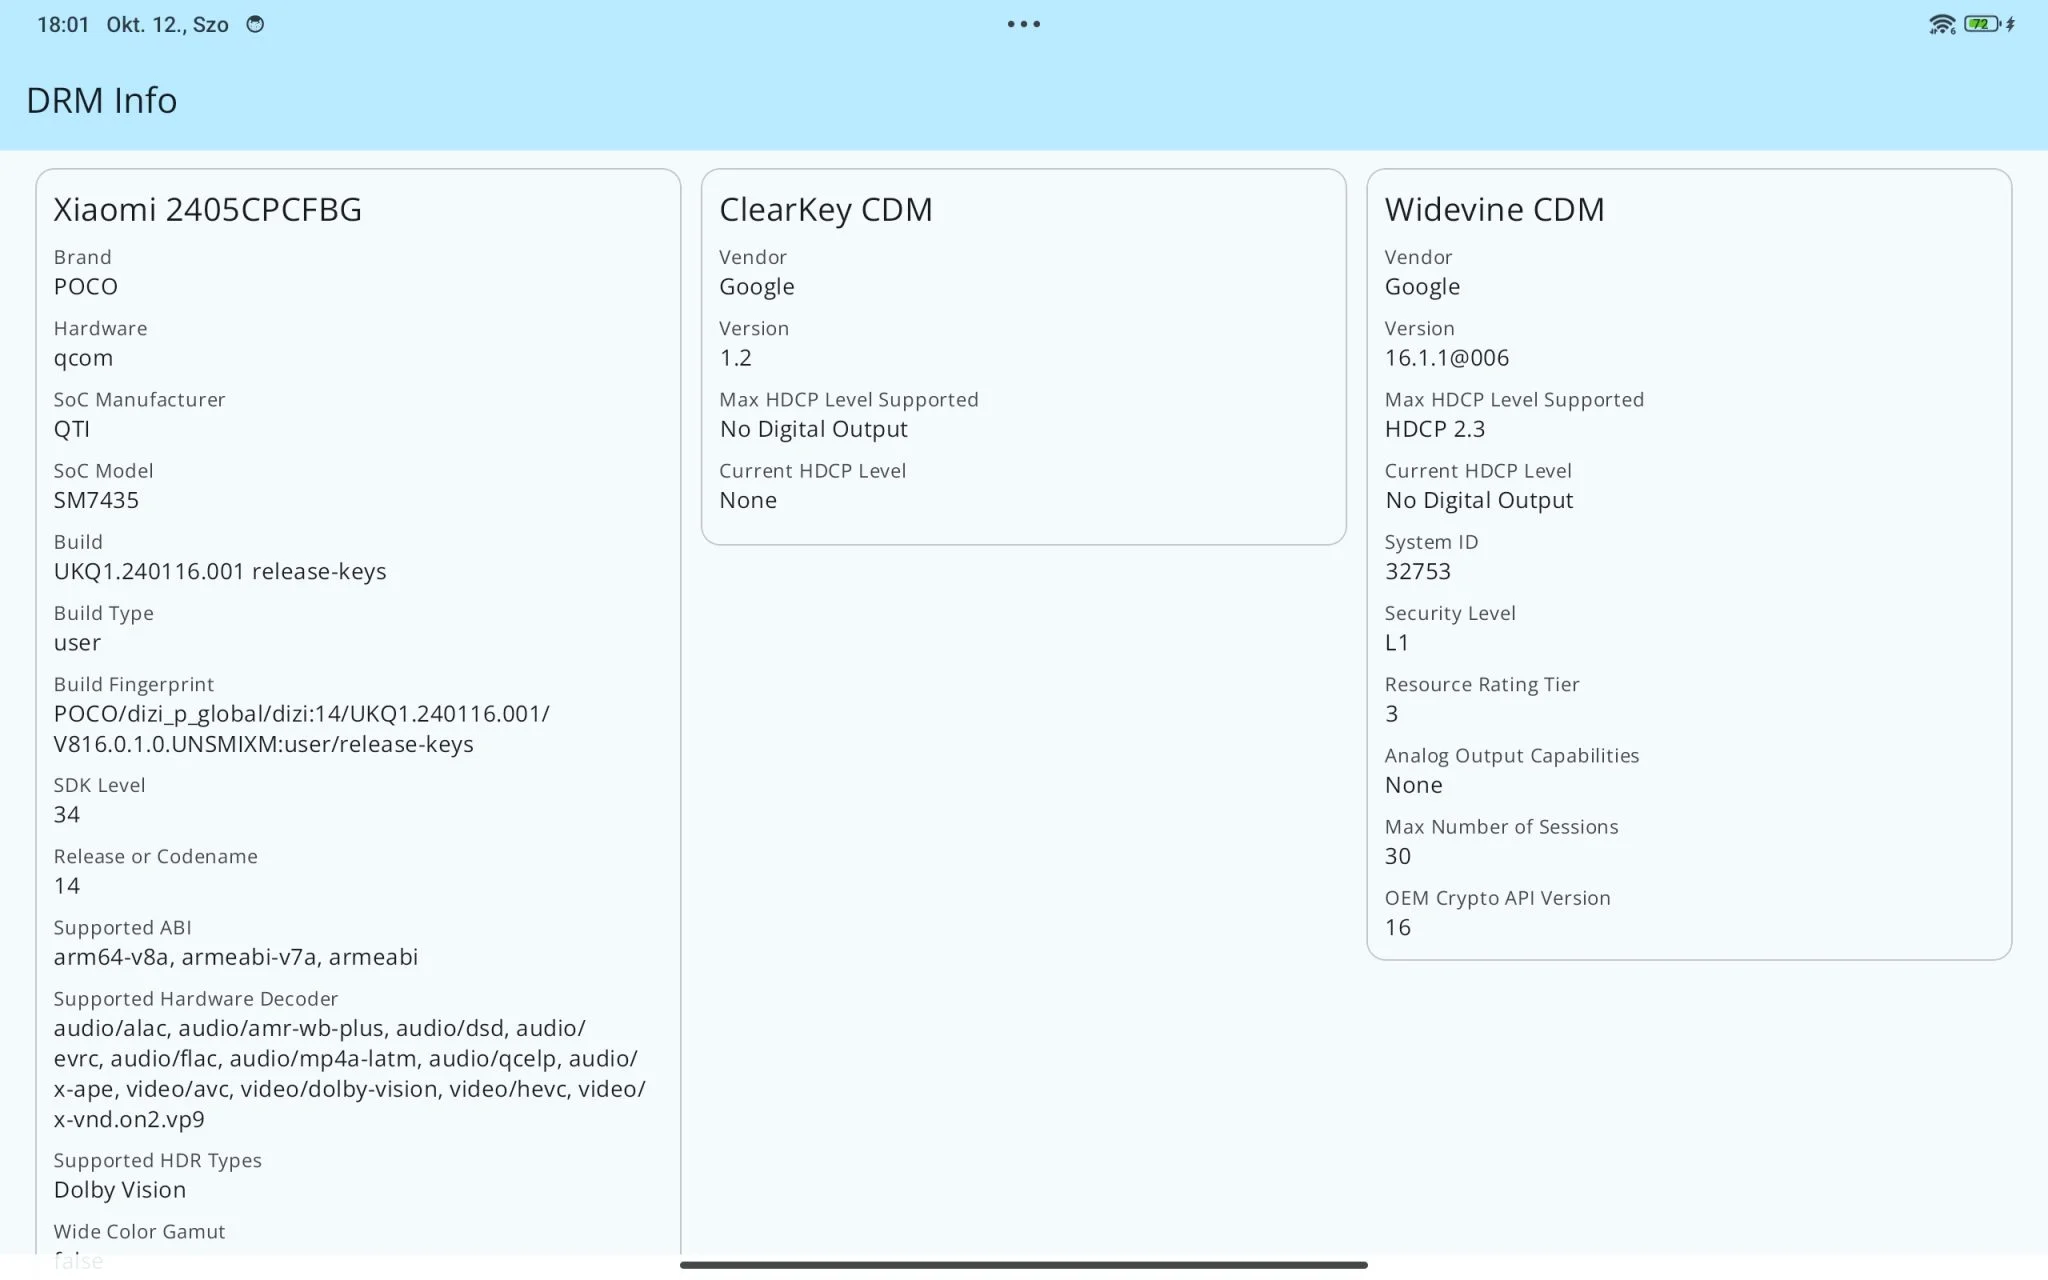Tap the System ID value 32753
The height and width of the screenshot is (1280, 2048).
pos(1417,572)
